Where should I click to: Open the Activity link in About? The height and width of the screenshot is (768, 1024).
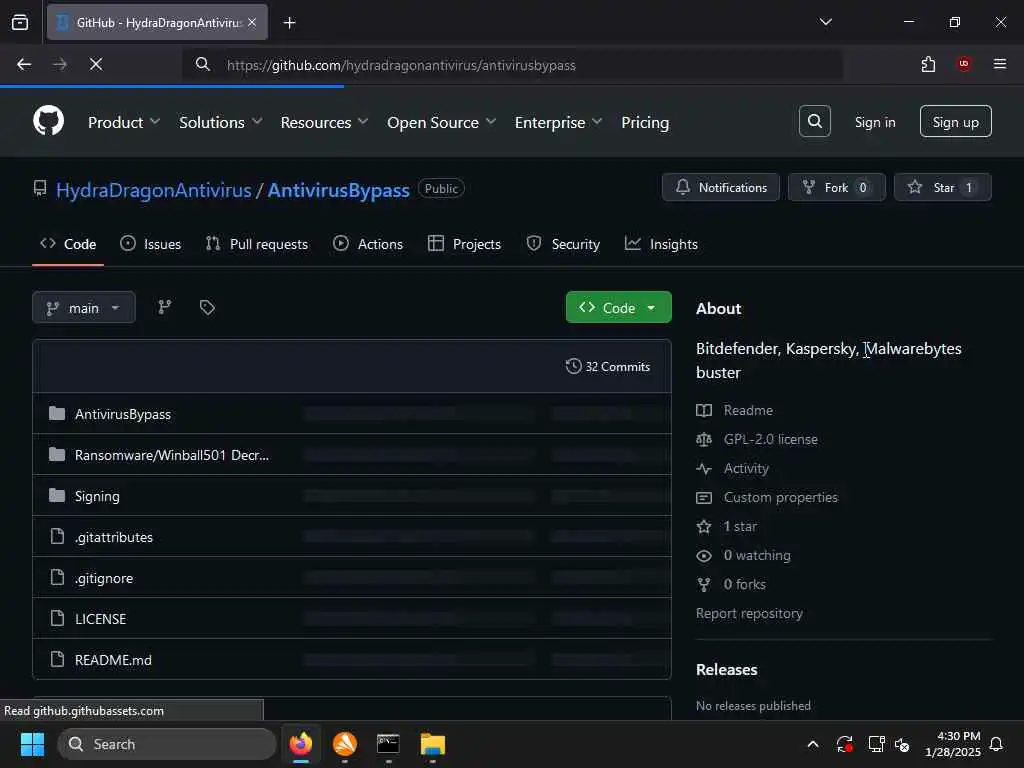[733, 468]
